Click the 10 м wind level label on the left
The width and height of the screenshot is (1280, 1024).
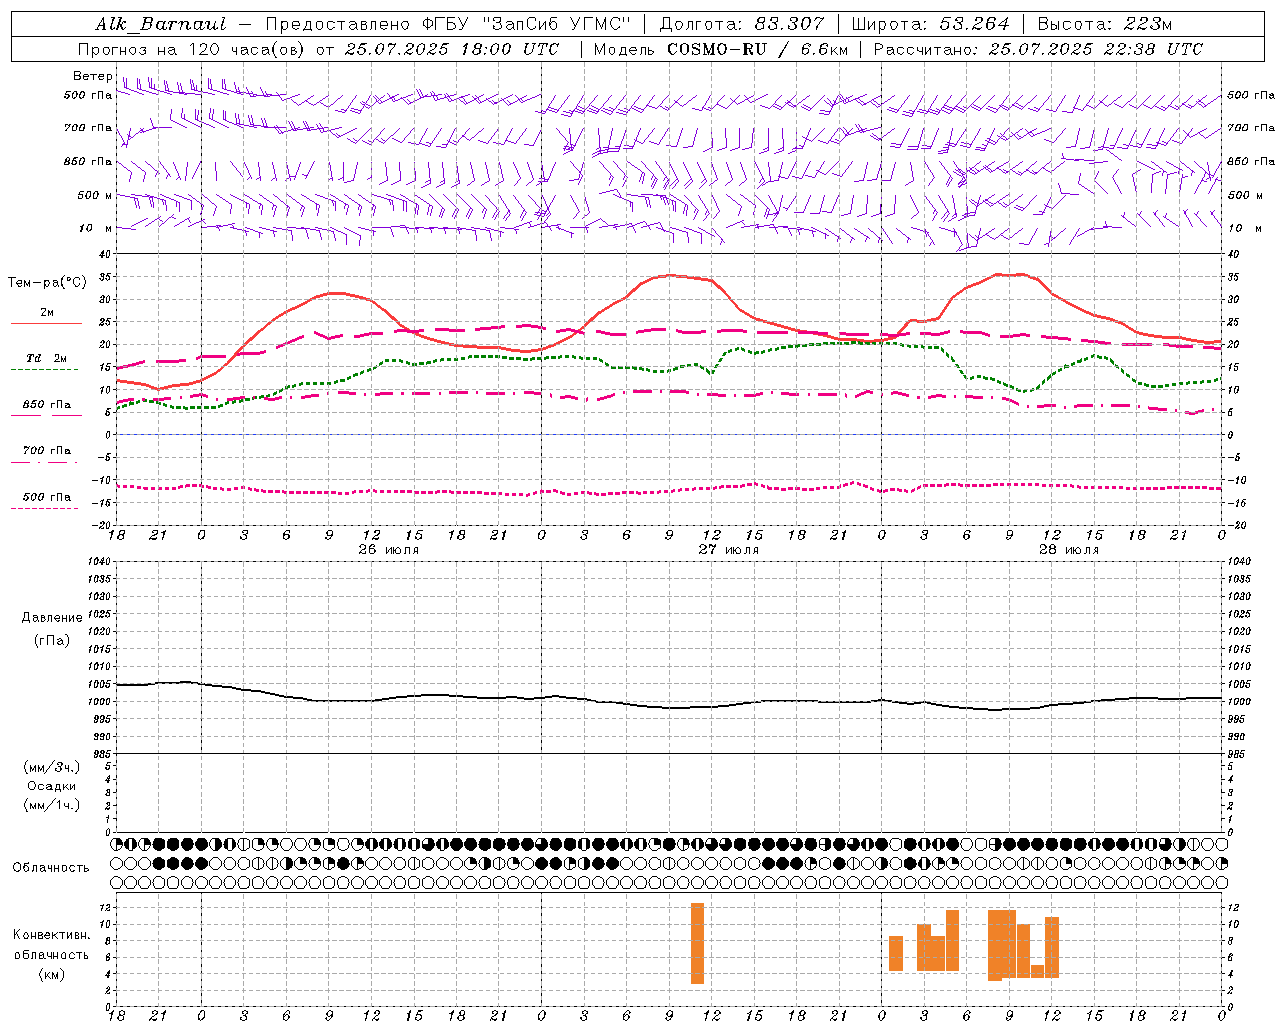pyautogui.click(x=95, y=228)
